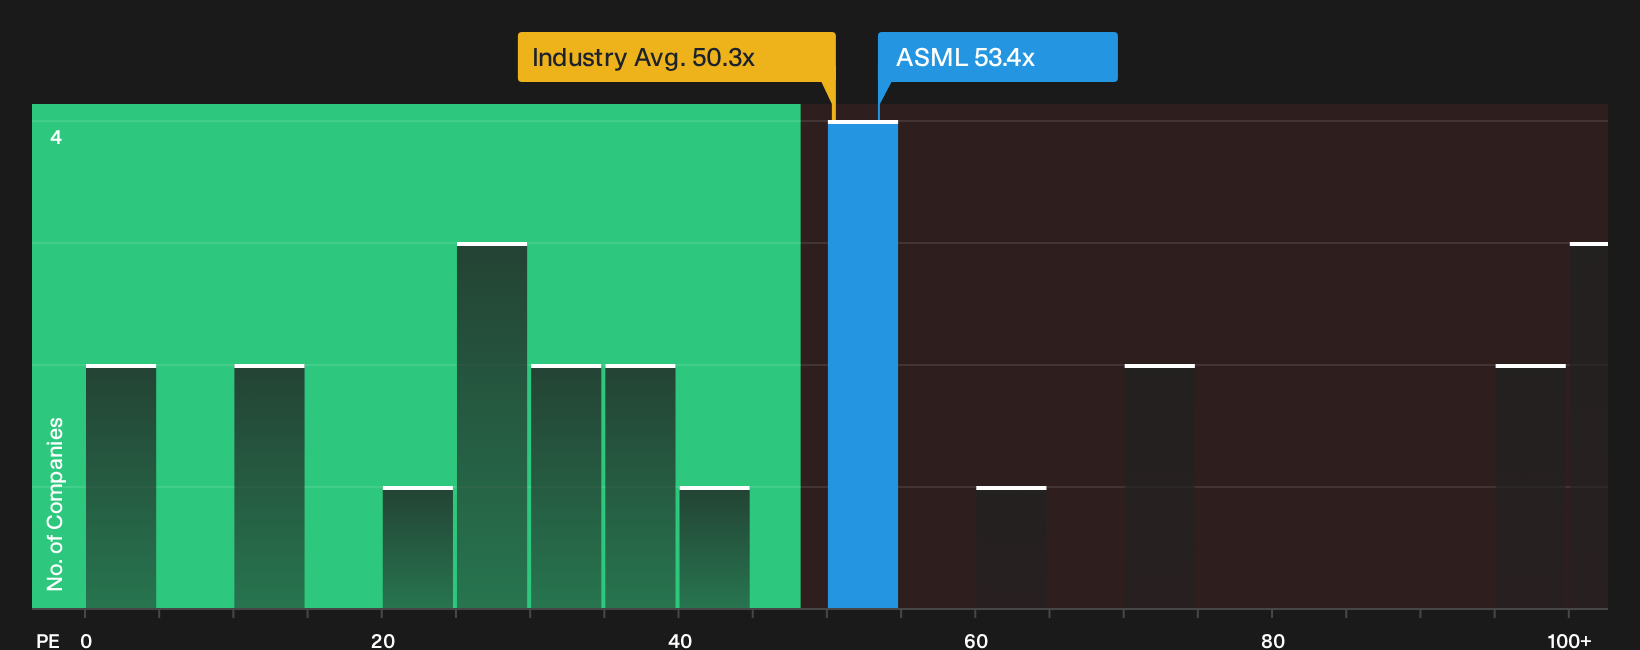The height and width of the screenshot is (650, 1640).
Task: Click the x-axis tick label 0
Action: pyautogui.click(x=86, y=641)
